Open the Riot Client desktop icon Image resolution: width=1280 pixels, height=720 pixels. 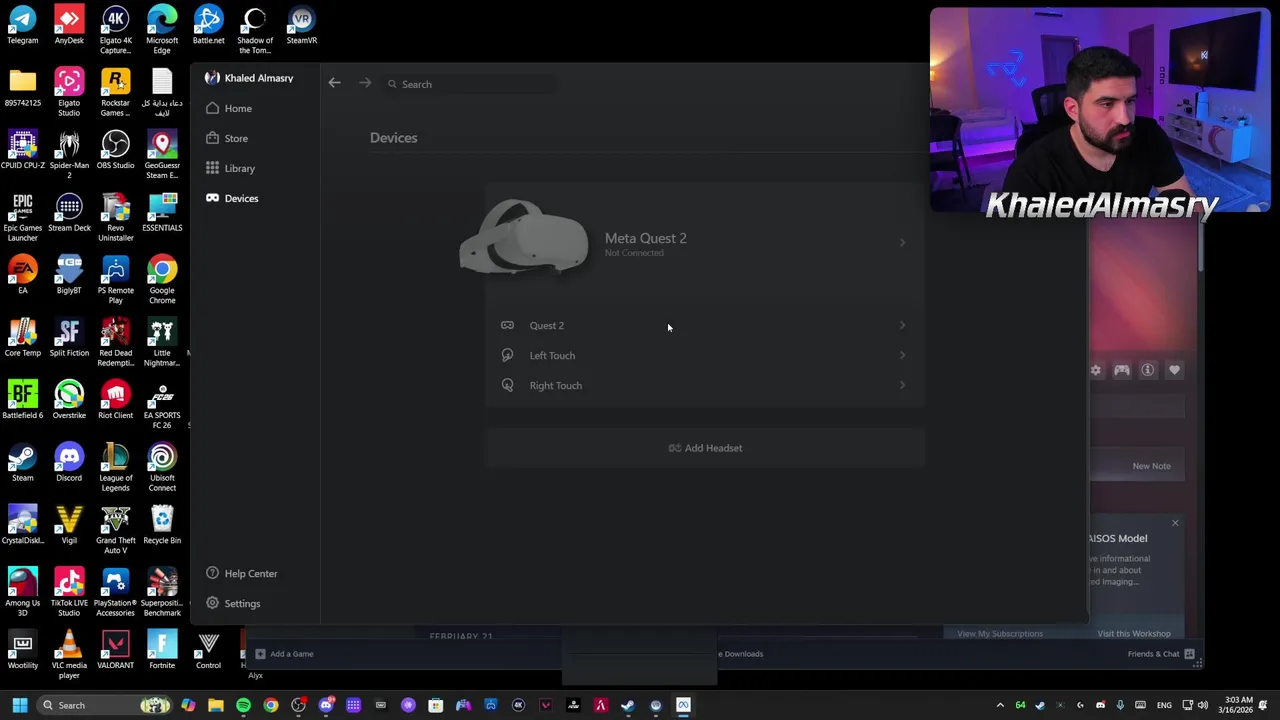[x=115, y=401]
